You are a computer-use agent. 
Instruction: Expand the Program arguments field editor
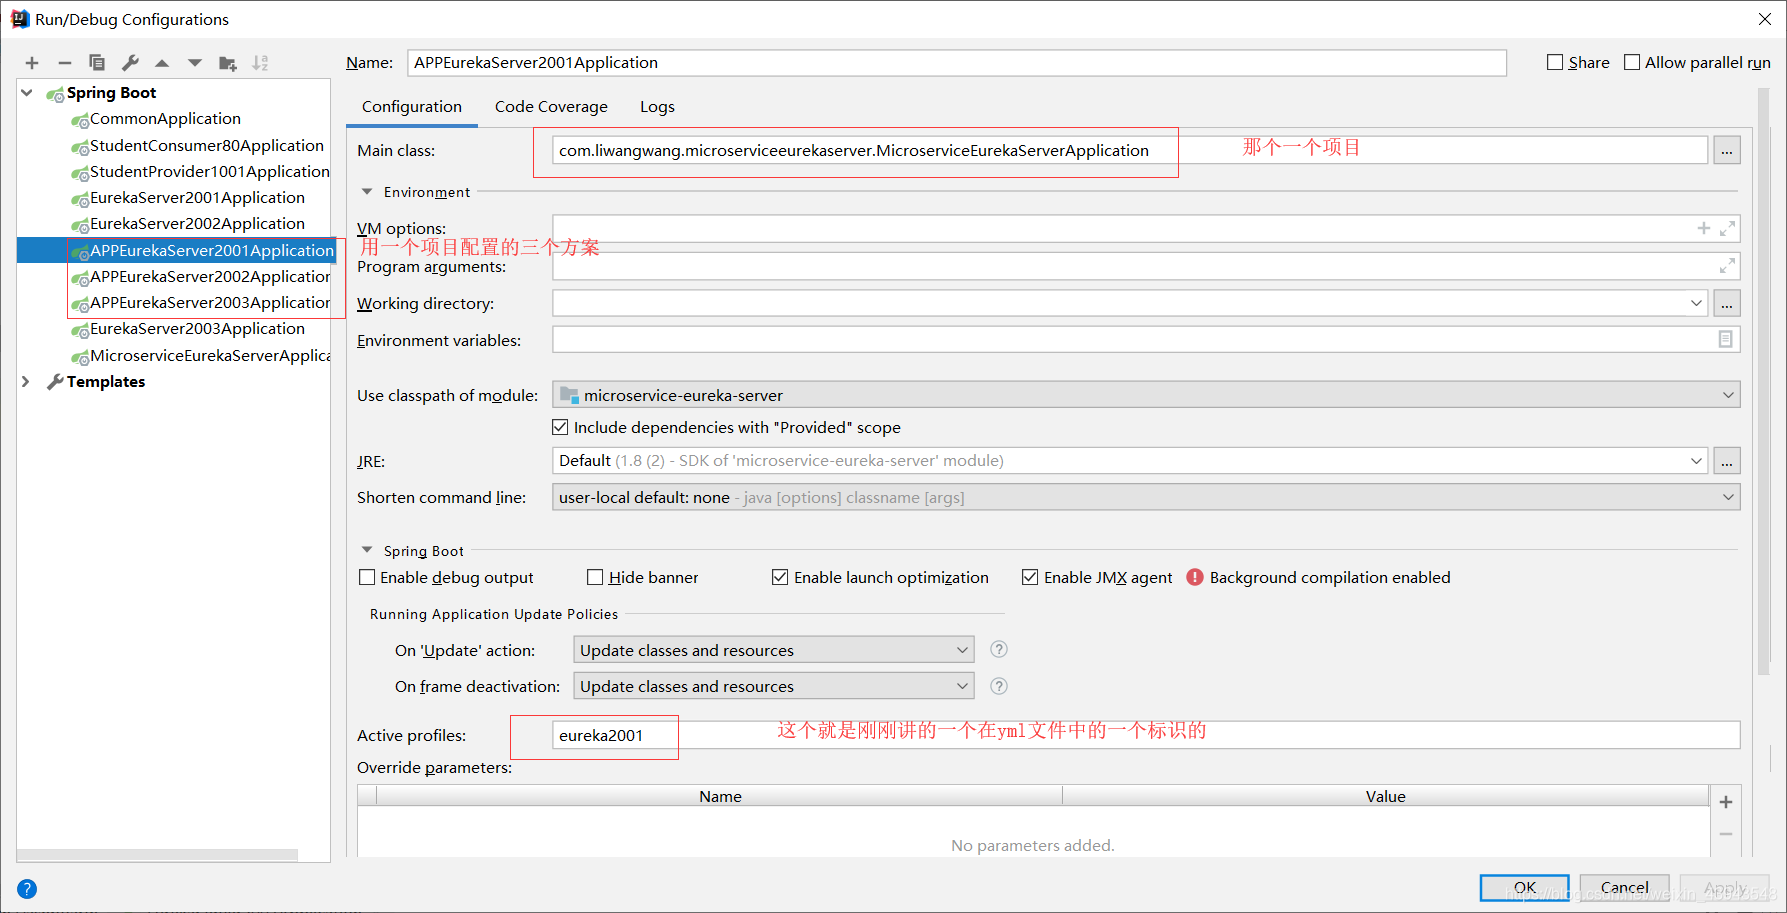coord(1727,266)
